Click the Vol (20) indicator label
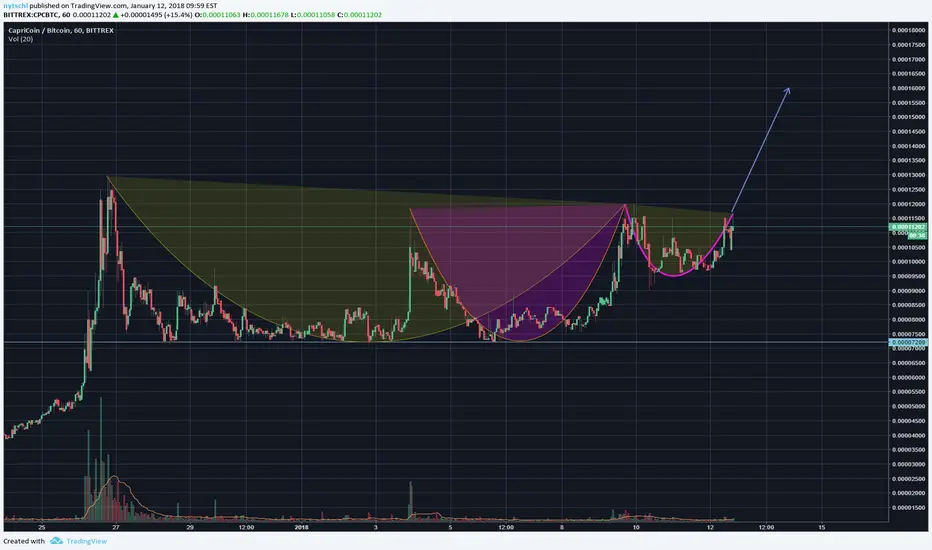 (21, 39)
